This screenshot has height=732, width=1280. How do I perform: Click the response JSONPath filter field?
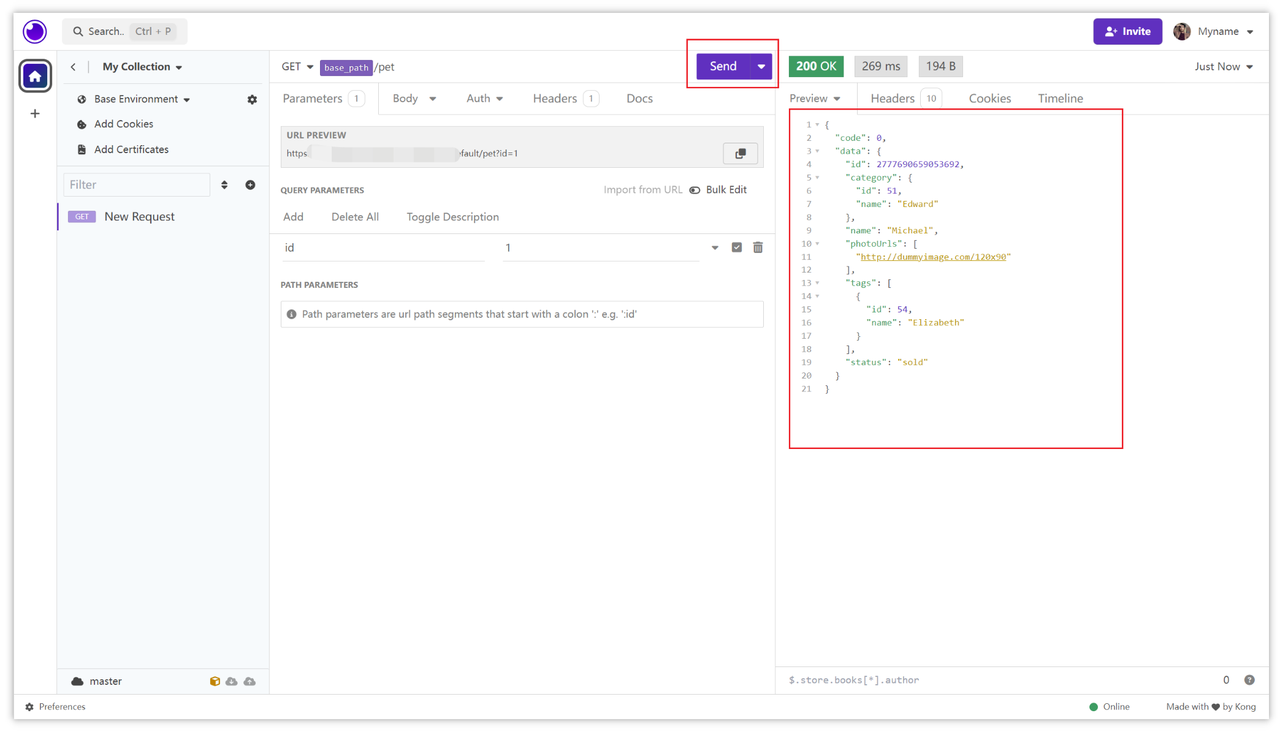tap(1000, 680)
